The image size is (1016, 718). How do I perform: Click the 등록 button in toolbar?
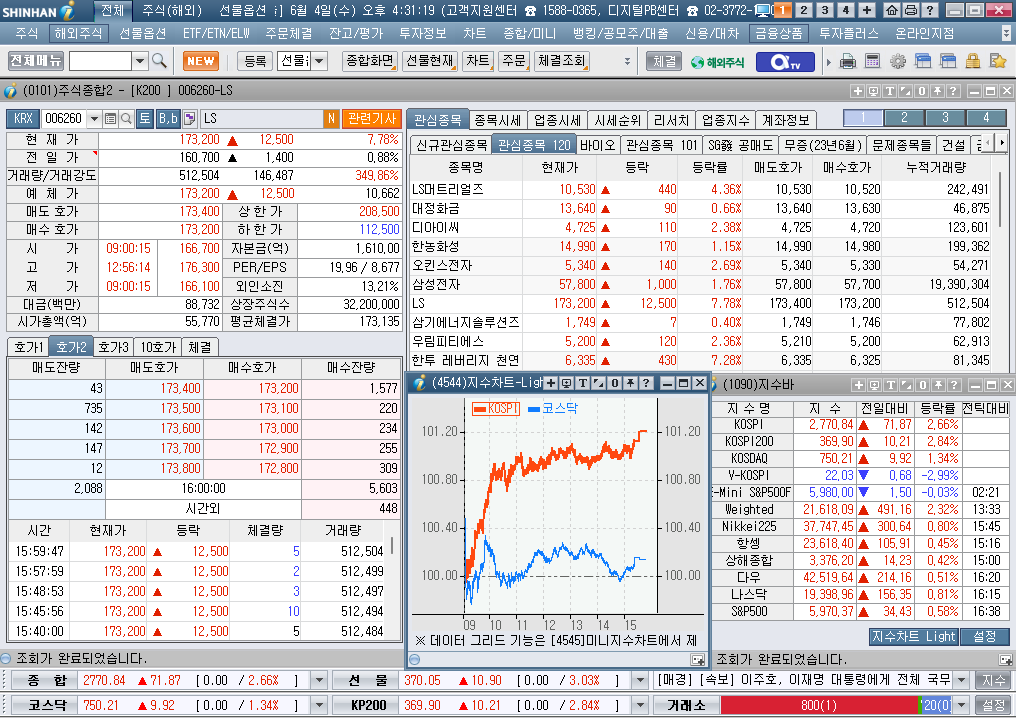255,62
